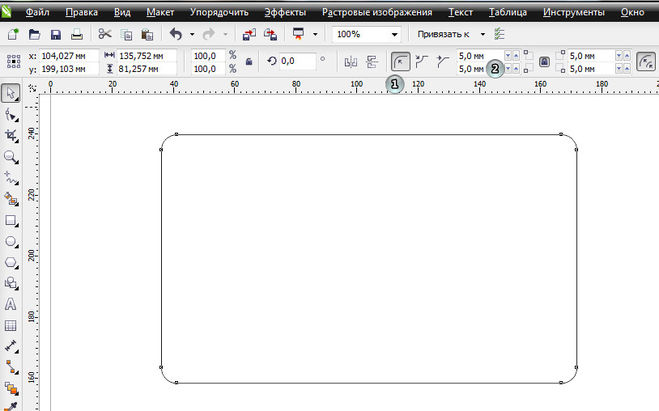Click the rotation angle input field
Image resolution: width=659 pixels, height=411 pixels.
(298, 62)
